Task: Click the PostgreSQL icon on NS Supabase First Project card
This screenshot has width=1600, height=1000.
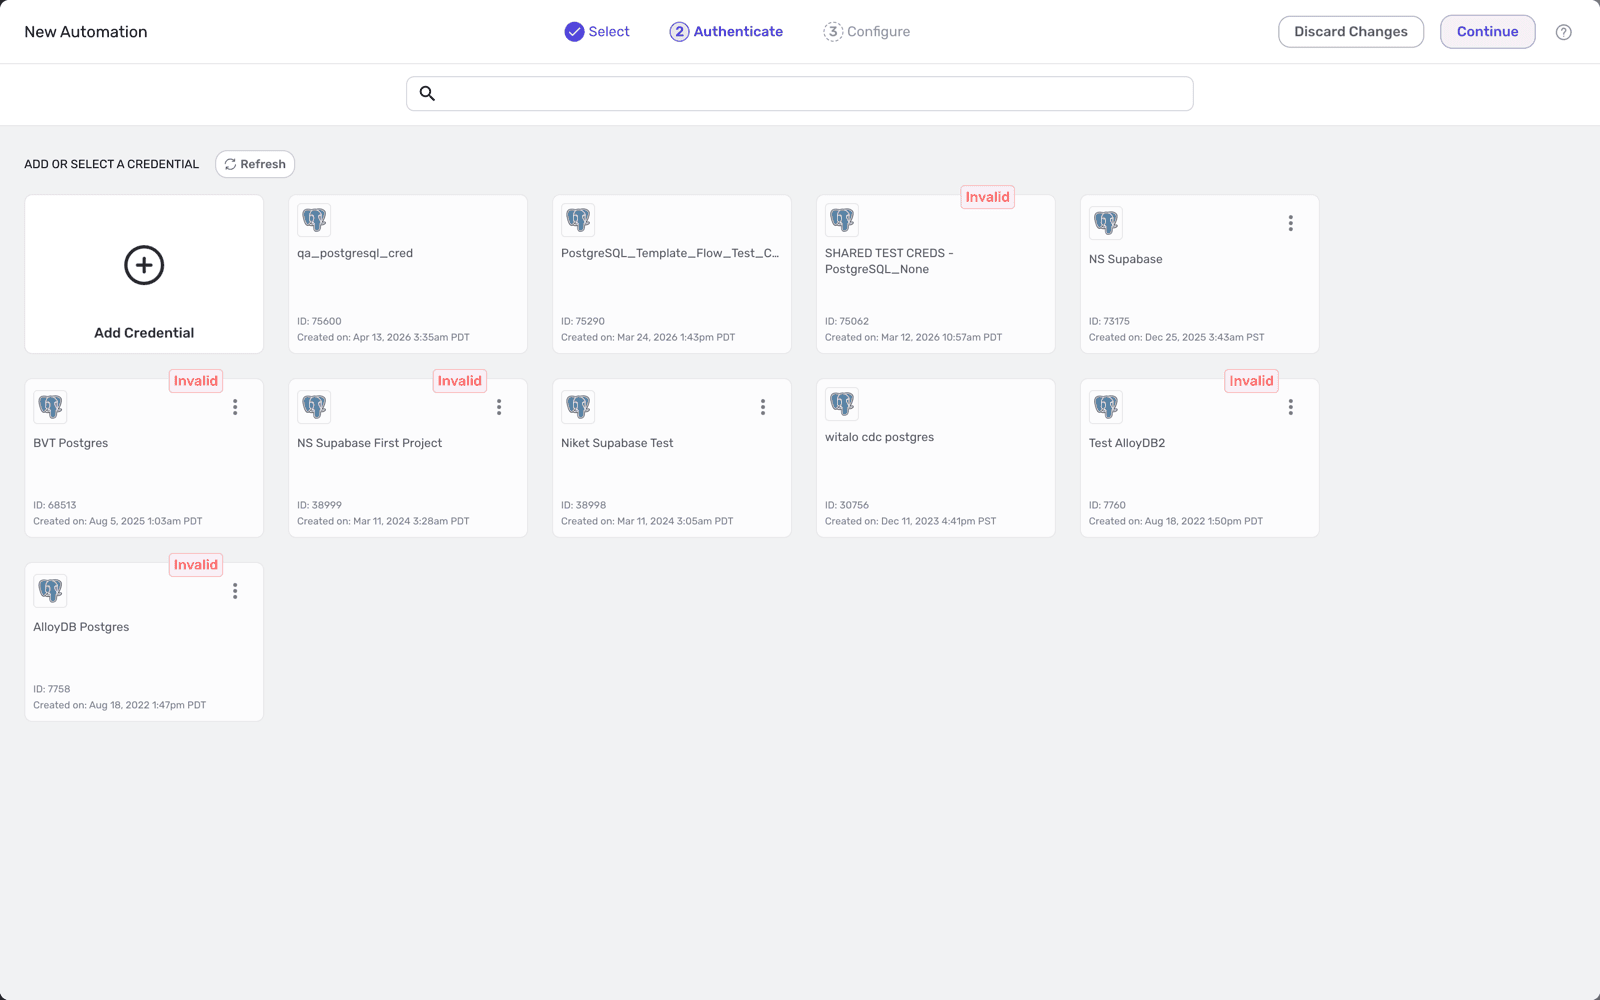Action: coord(314,407)
